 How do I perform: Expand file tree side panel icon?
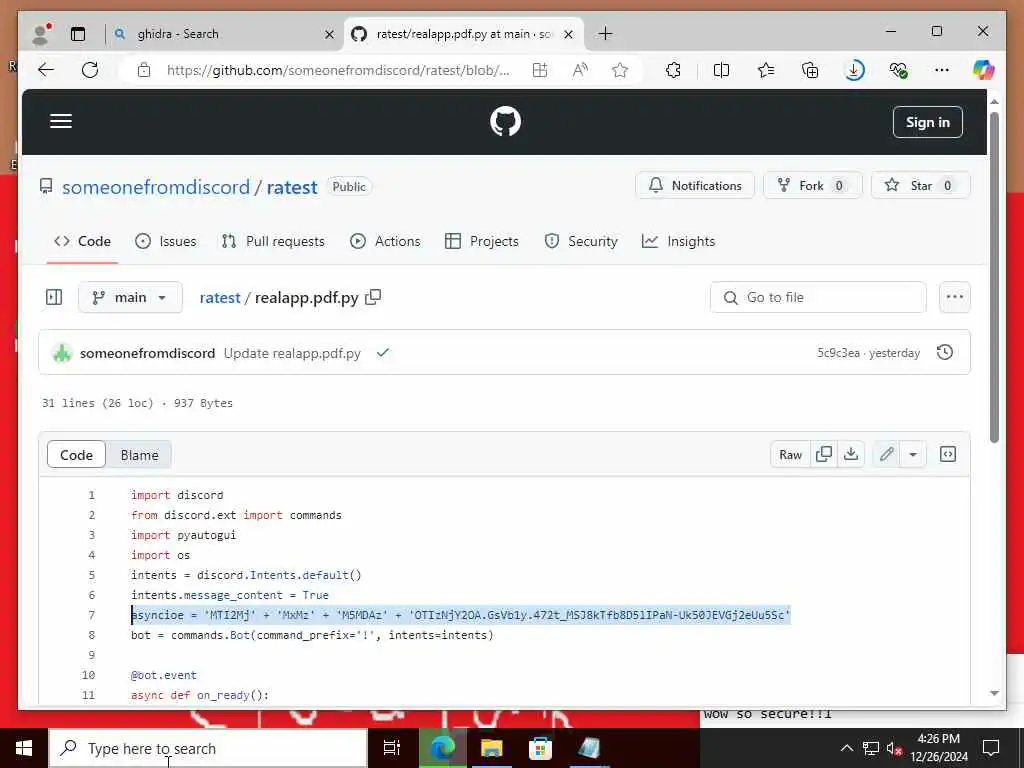tap(54, 297)
